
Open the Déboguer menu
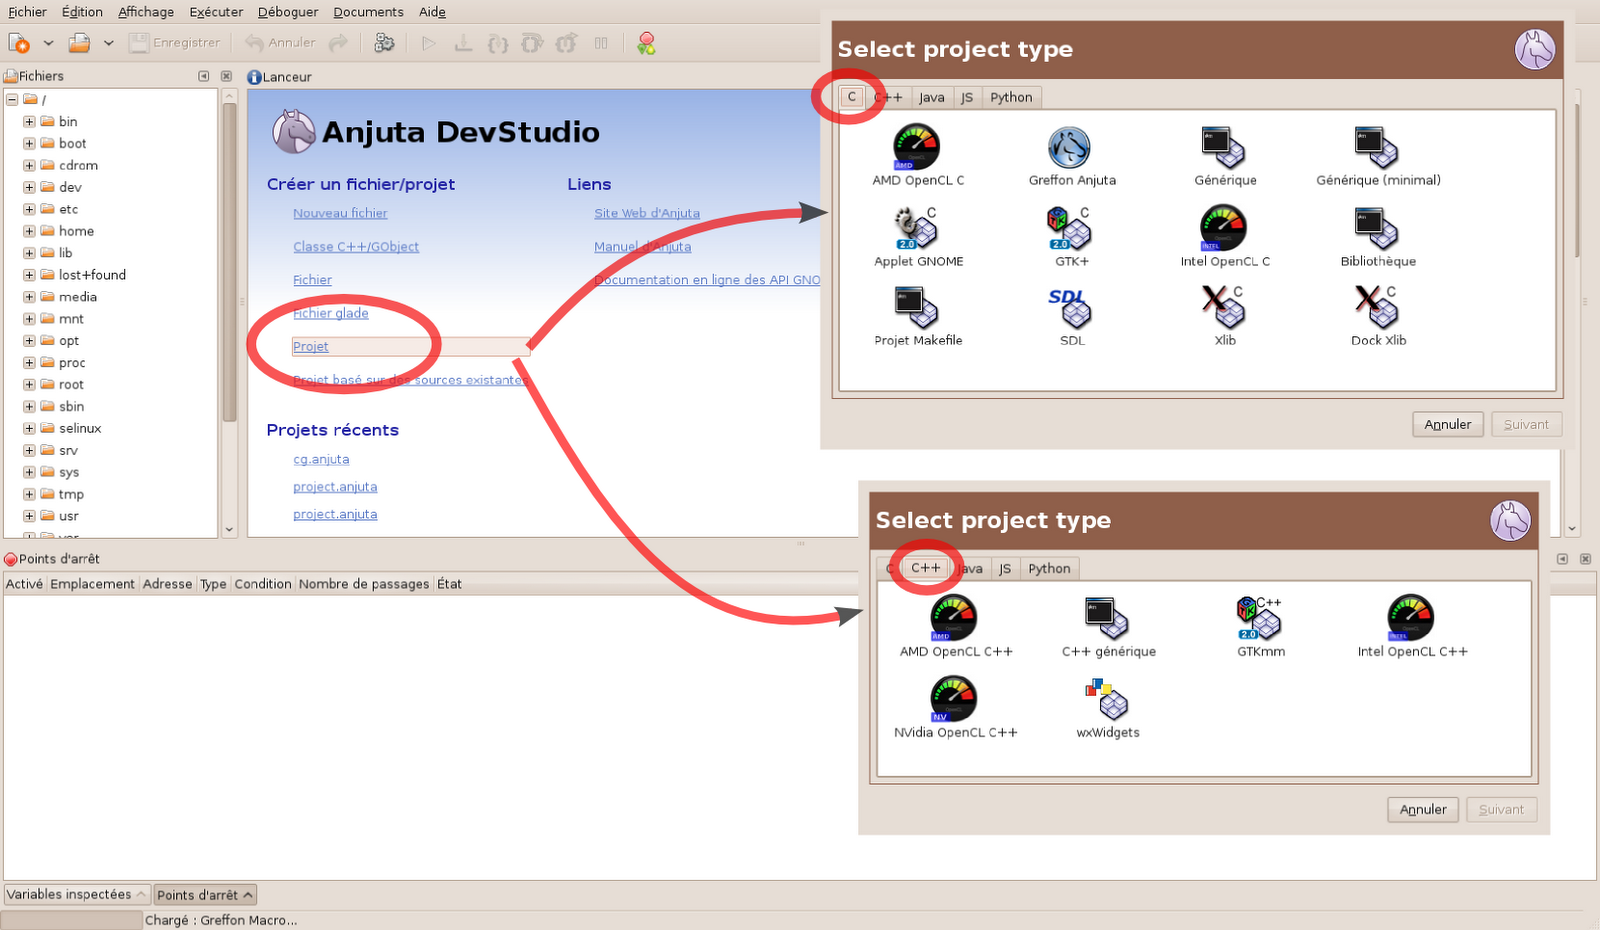pos(288,12)
